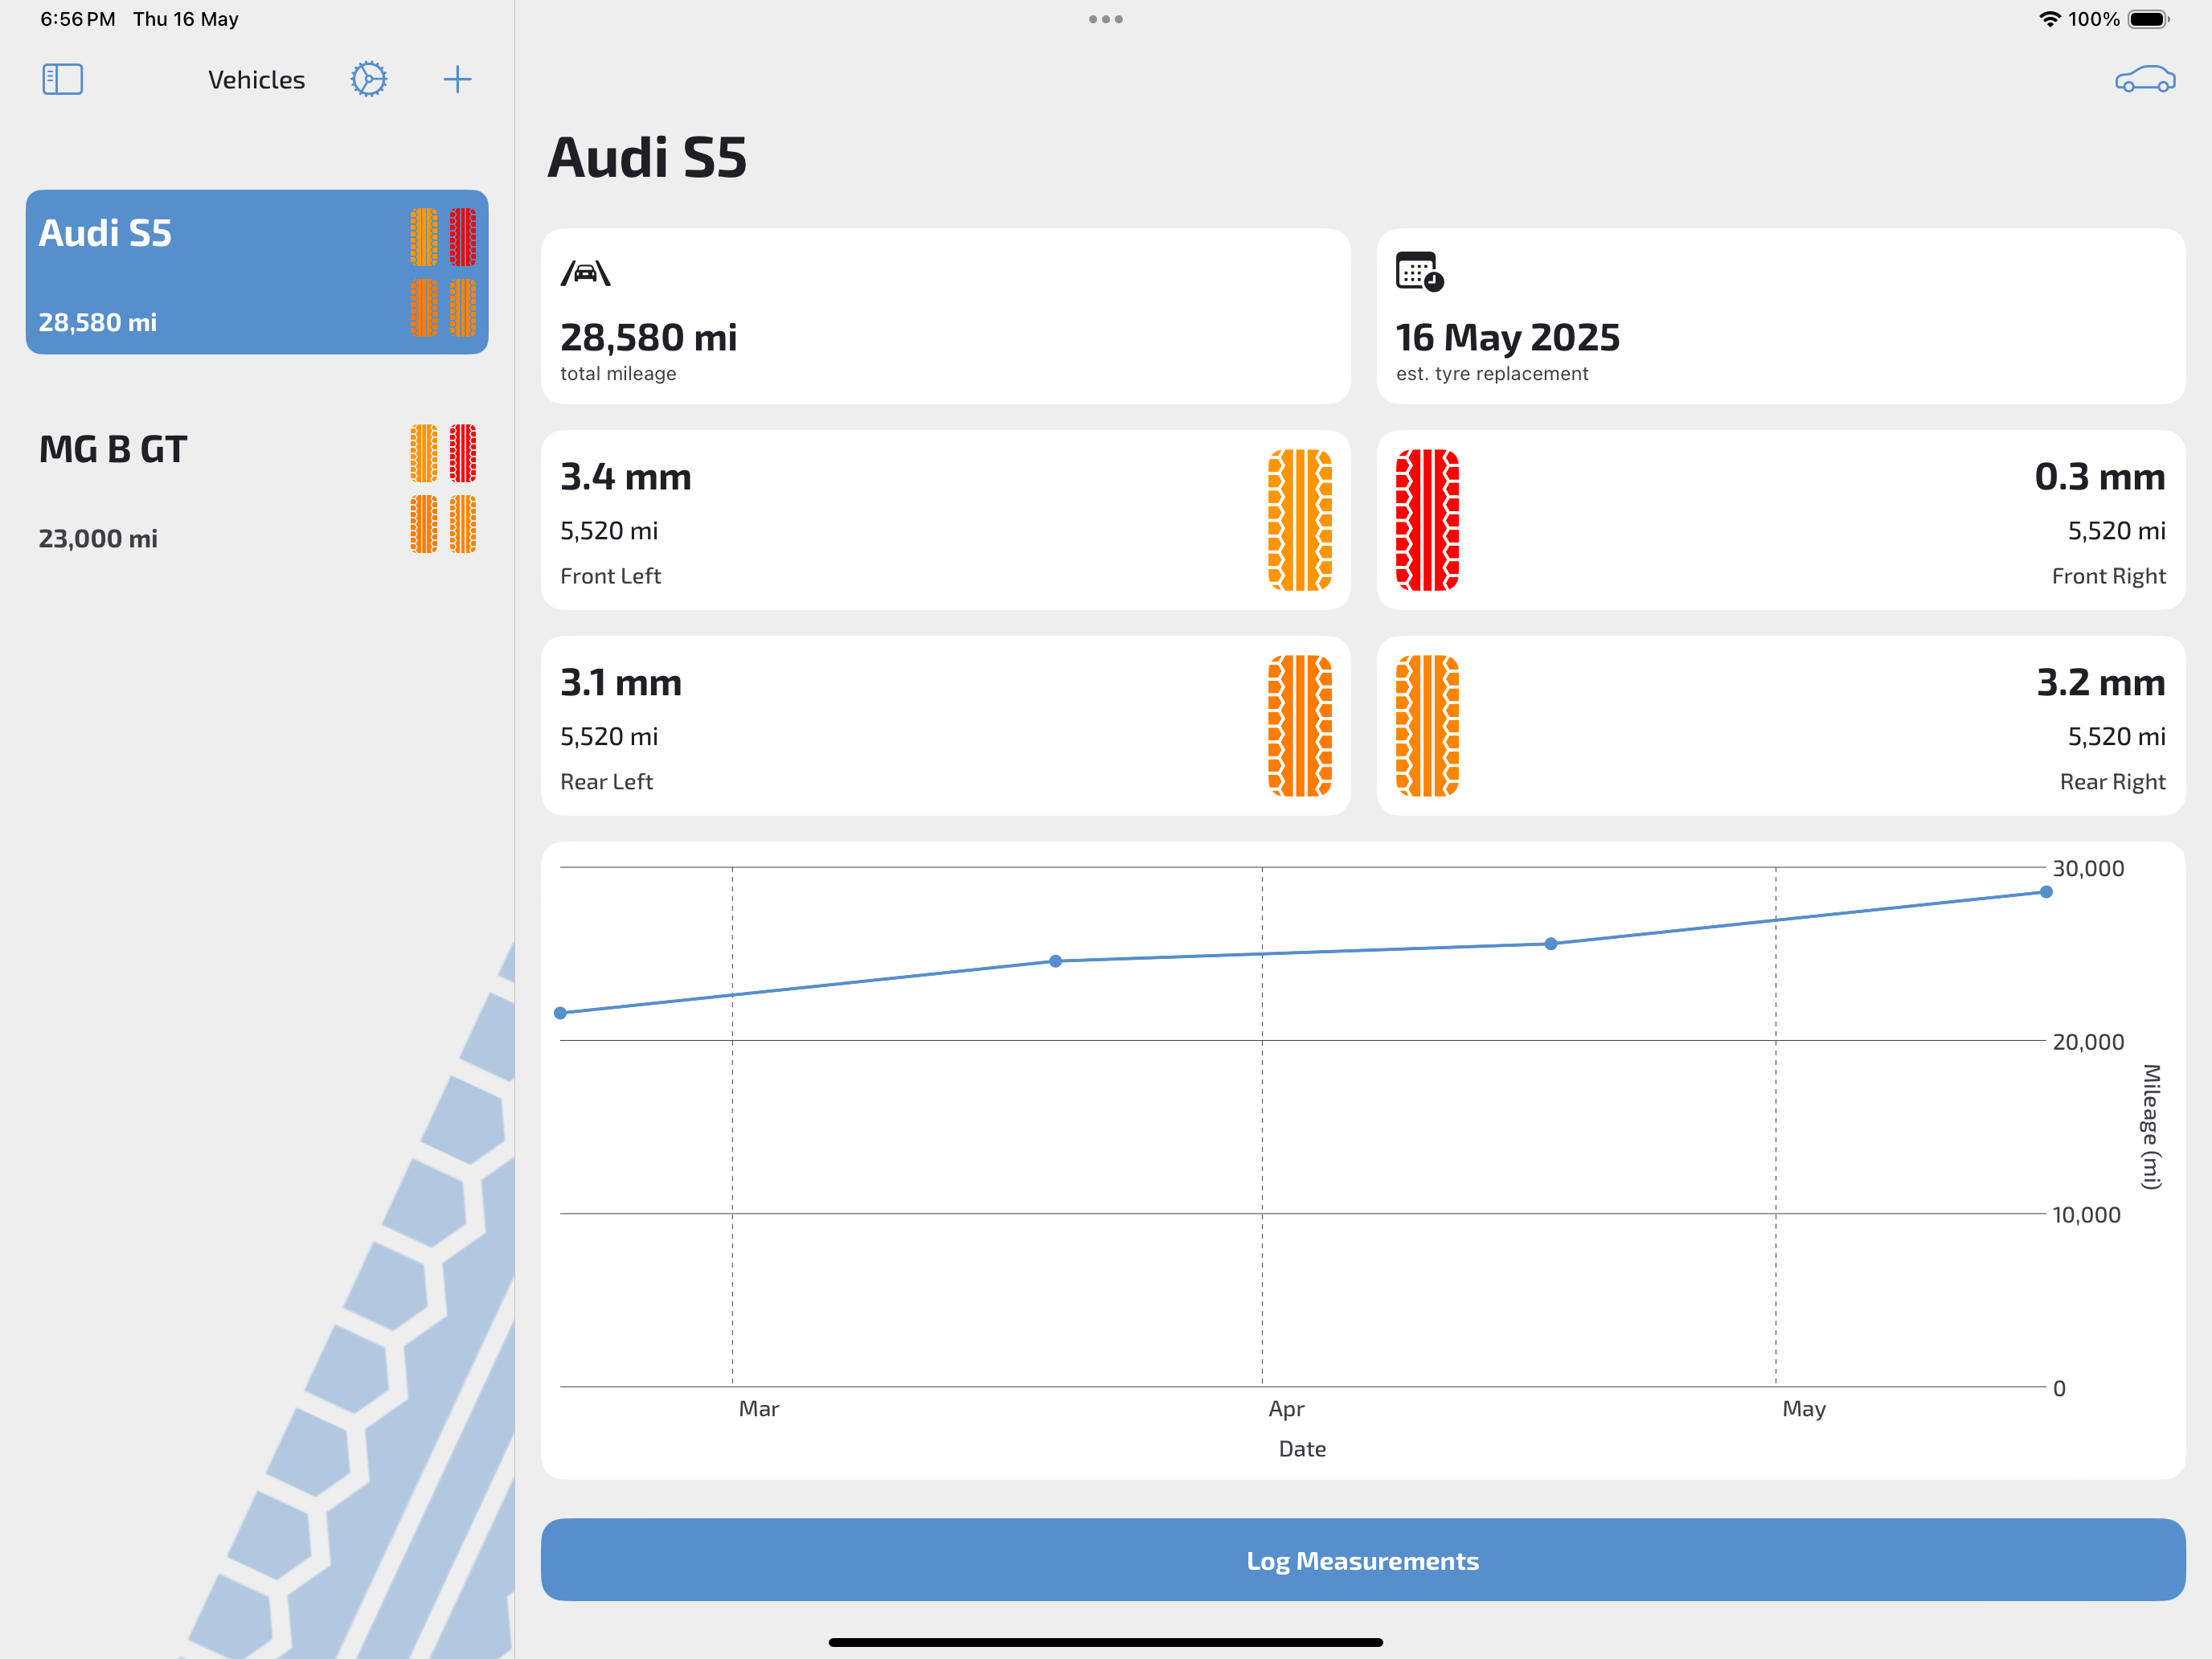2212x1659 pixels.
Task: Tap rear-right tyre icon on MG B GT card
Action: tap(463, 524)
